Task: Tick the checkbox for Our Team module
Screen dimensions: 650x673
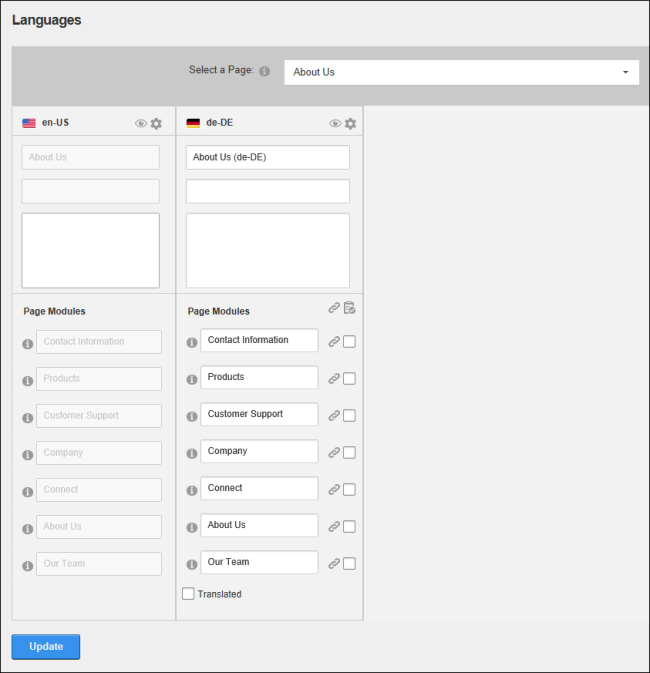Action: click(x=349, y=564)
